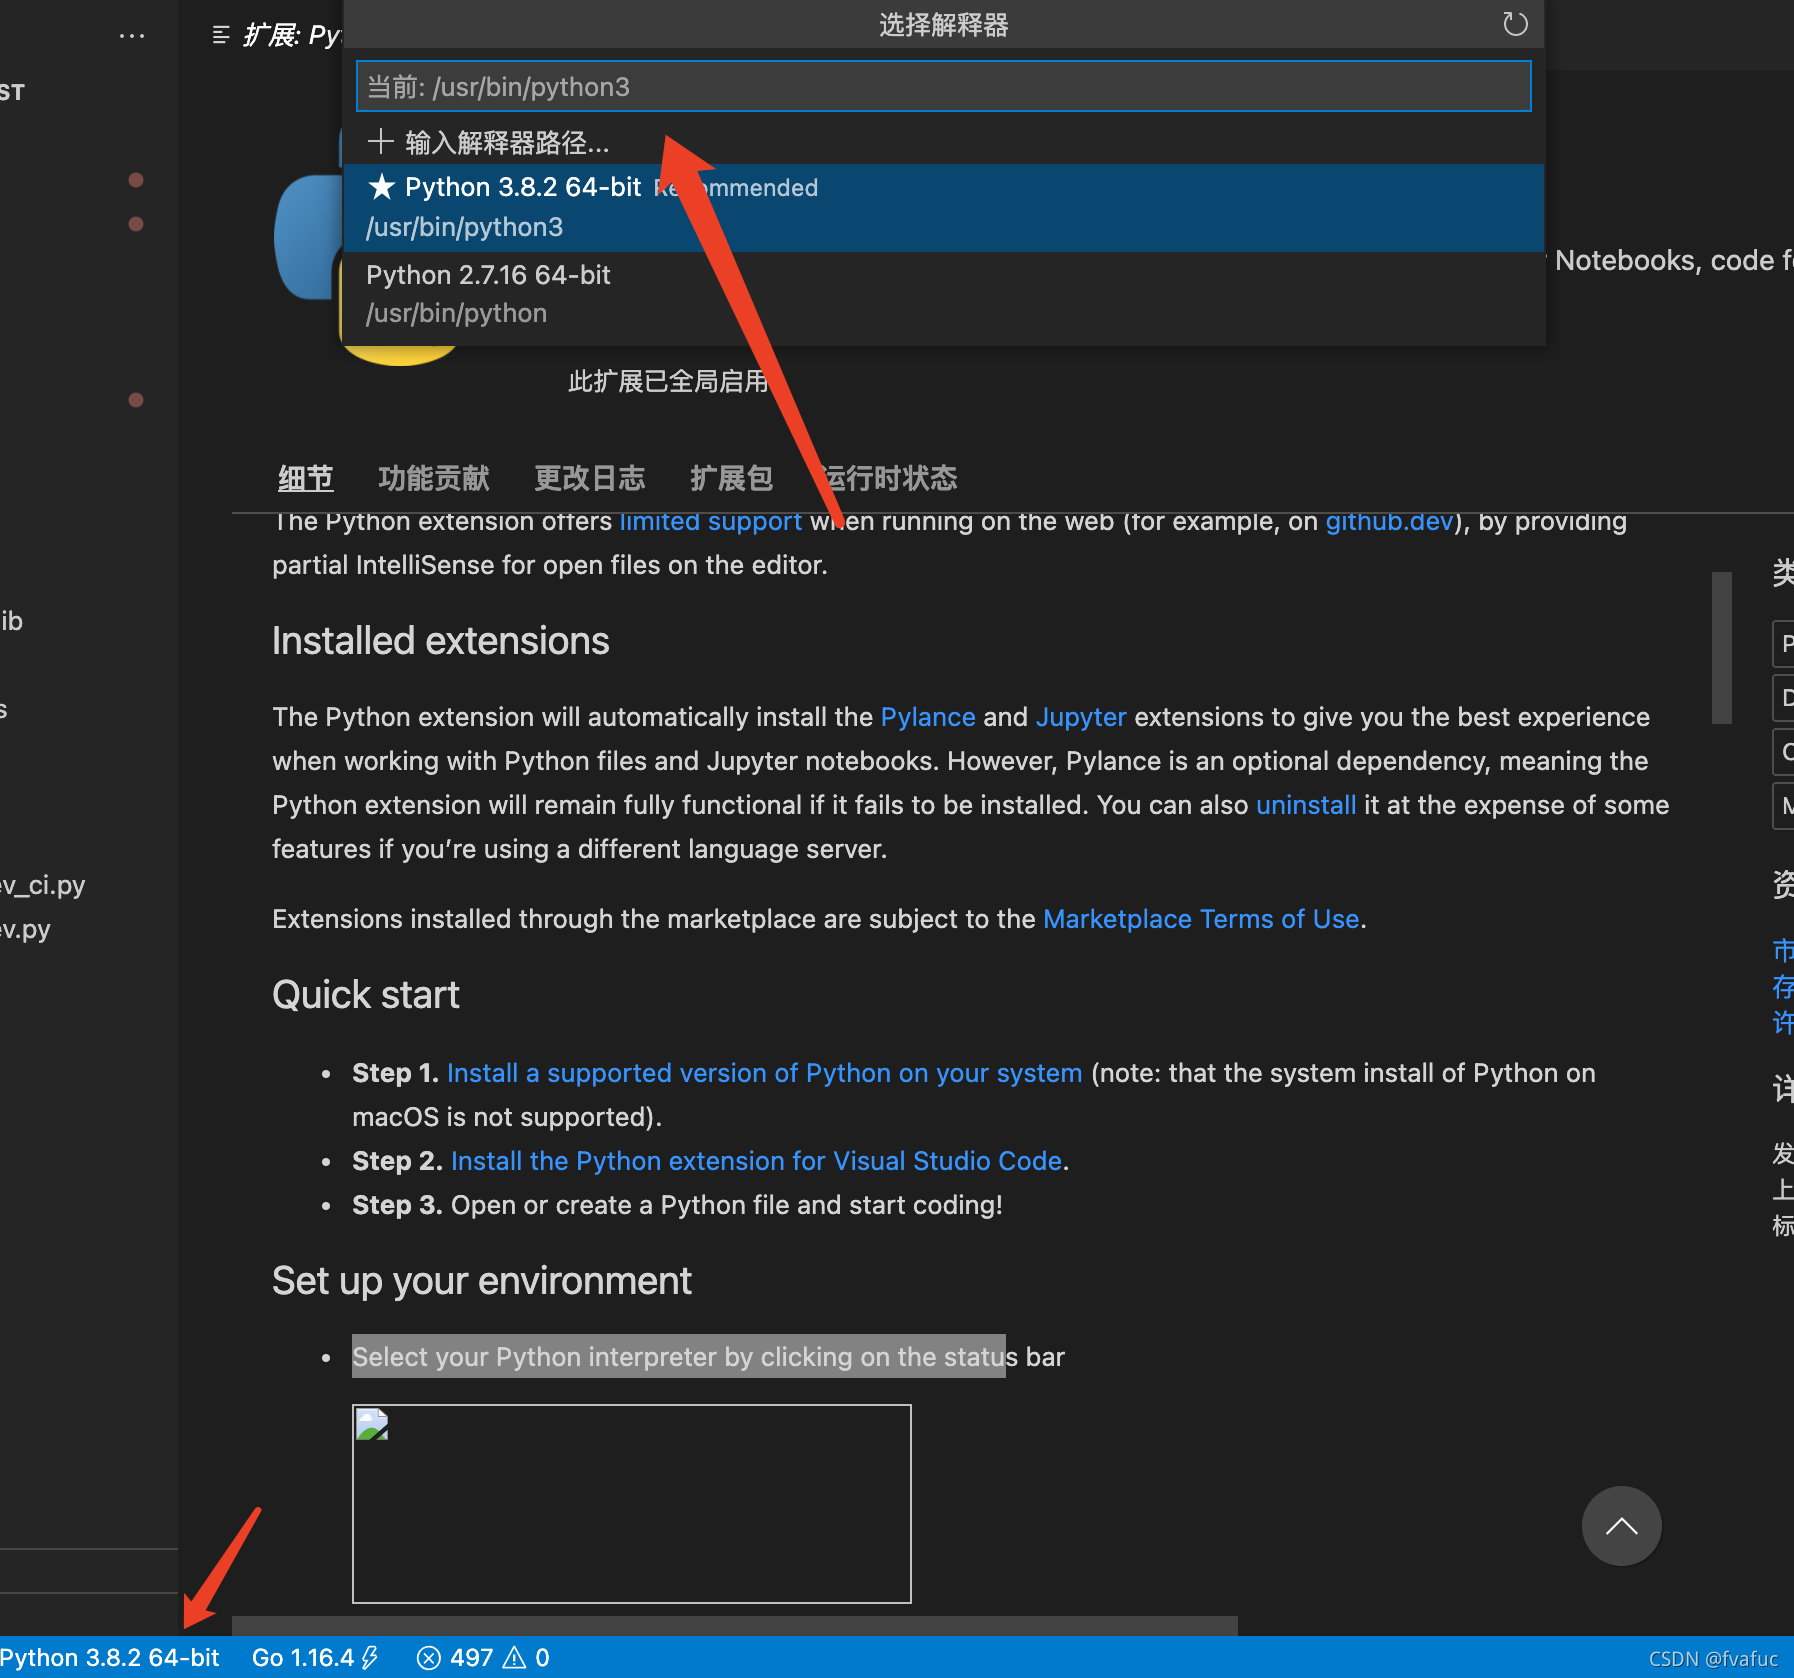Click the errors count 497 in status bar
The width and height of the screenshot is (1794, 1678).
coord(456,1658)
